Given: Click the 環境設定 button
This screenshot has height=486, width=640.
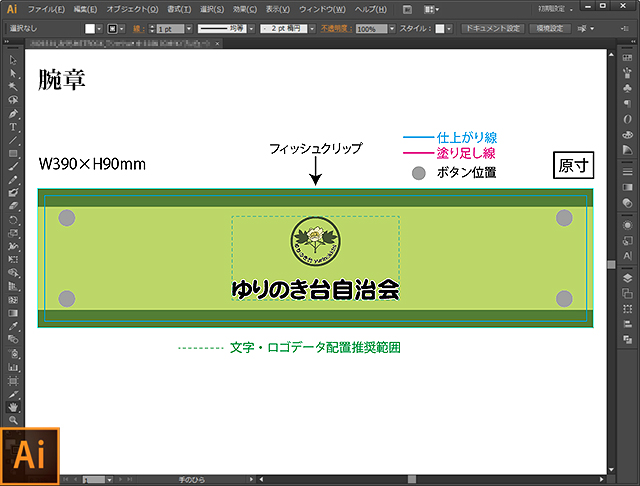Looking at the screenshot, I should tap(549, 29).
